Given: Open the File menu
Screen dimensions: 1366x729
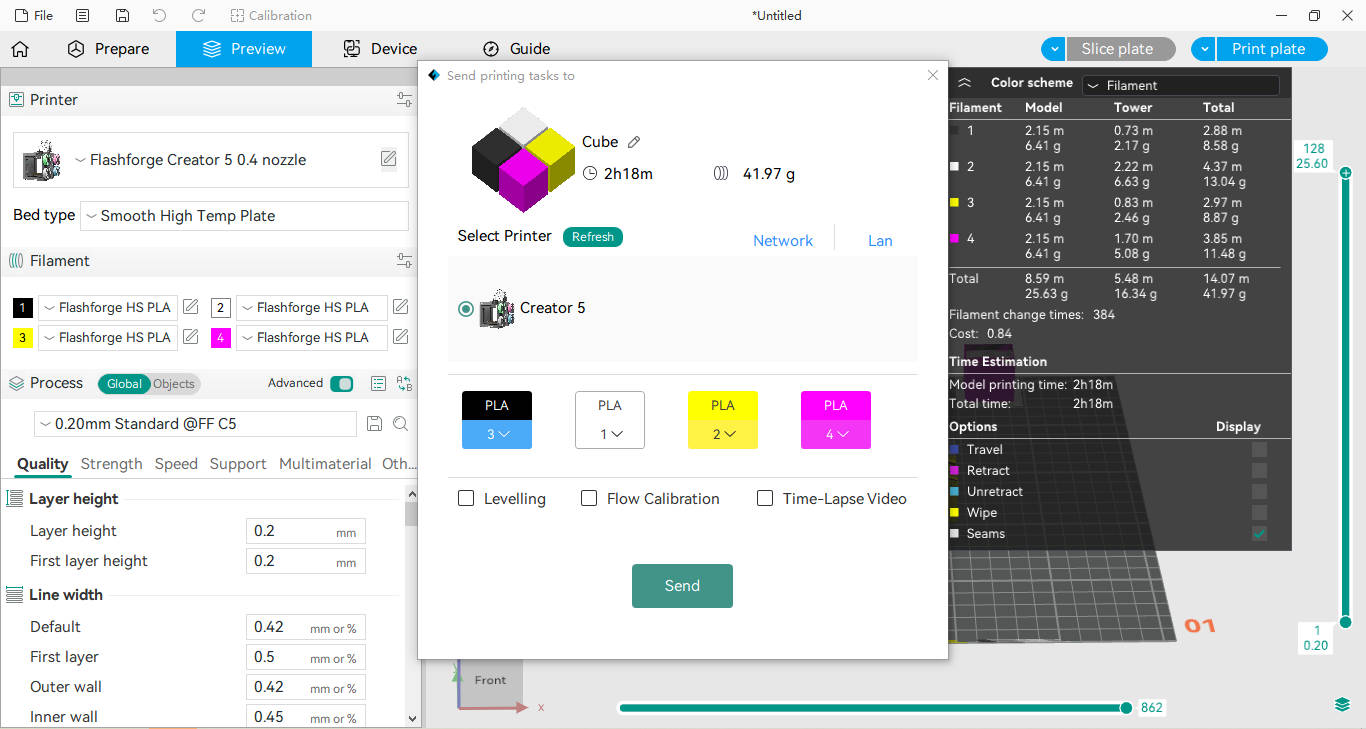Looking at the screenshot, I should (34, 15).
